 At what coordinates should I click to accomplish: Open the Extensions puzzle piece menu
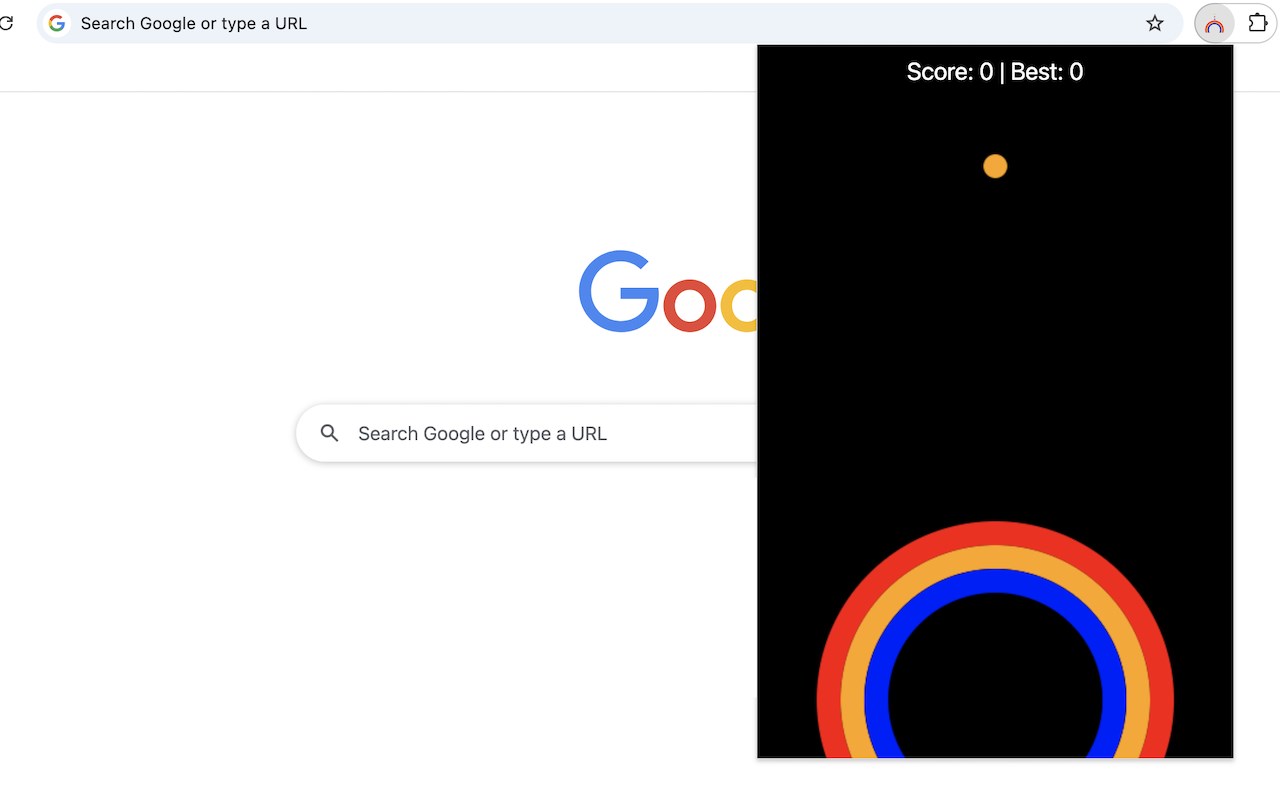pos(1258,23)
